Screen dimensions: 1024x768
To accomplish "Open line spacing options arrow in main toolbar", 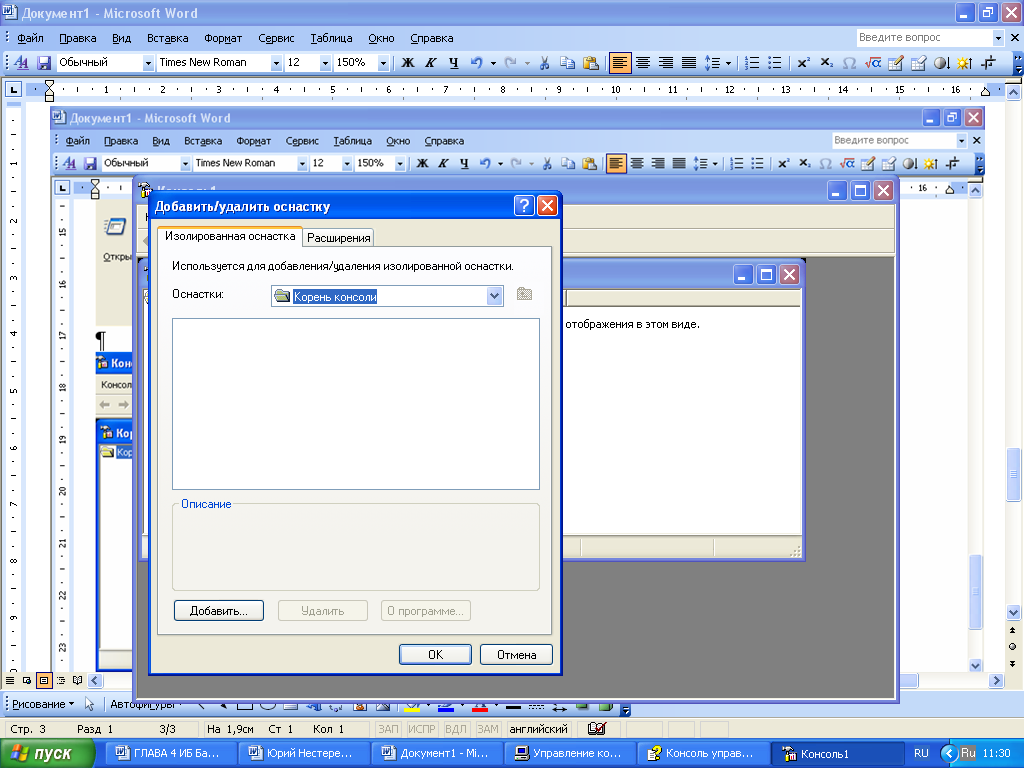I will point(728,63).
